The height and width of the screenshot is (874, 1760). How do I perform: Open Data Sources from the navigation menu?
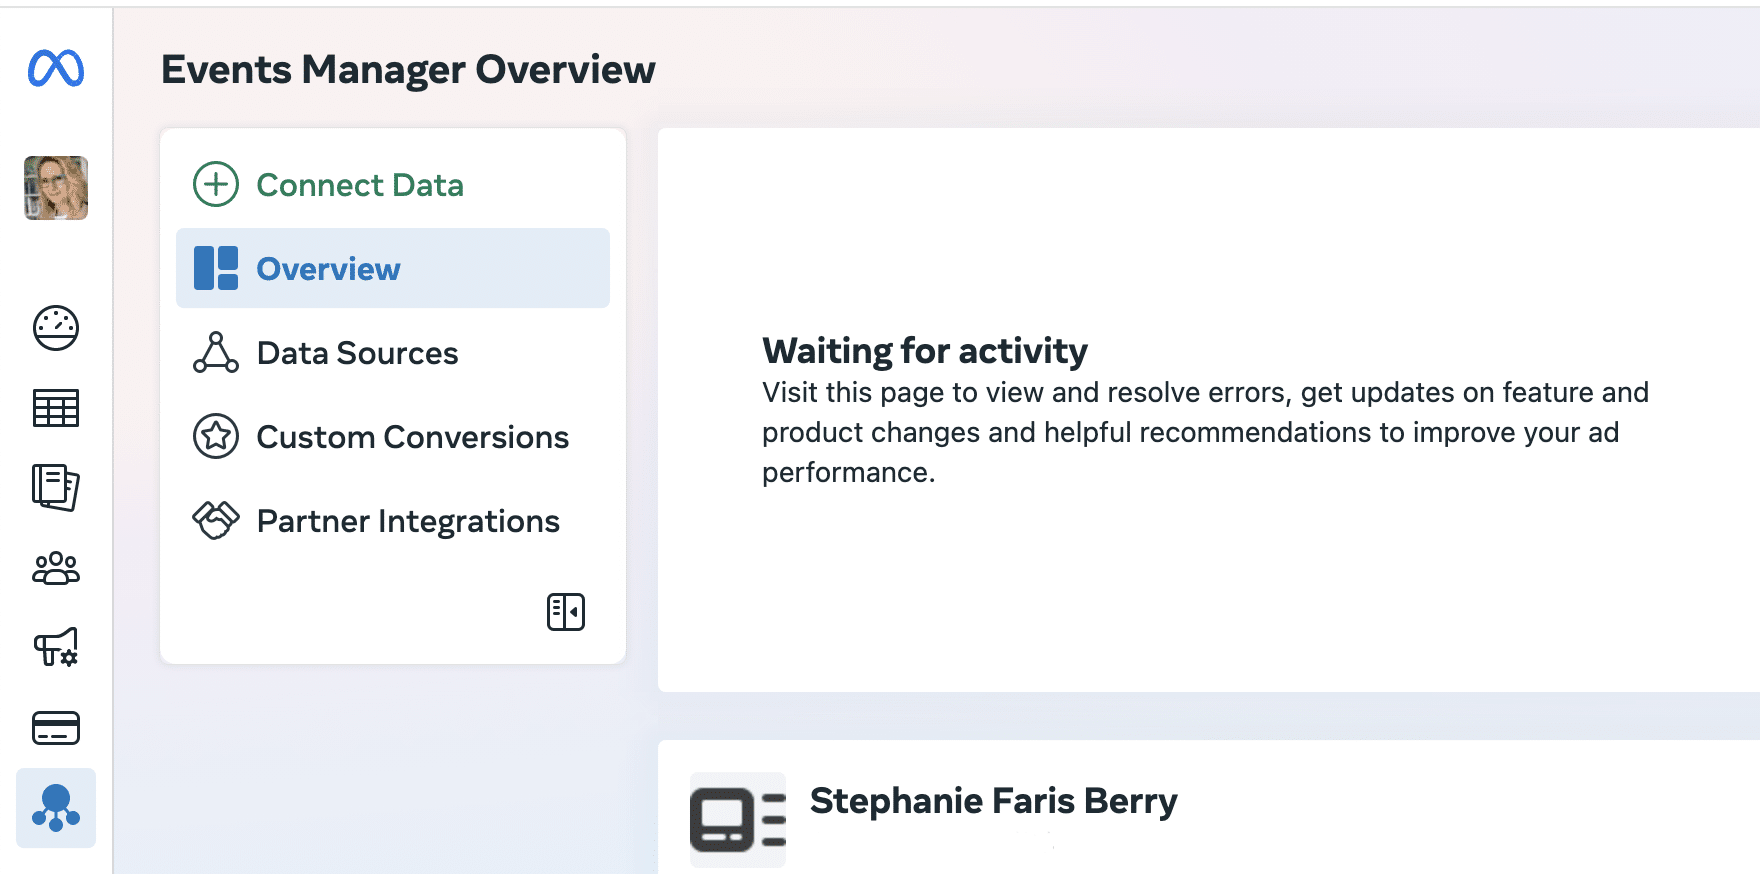click(357, 352)
